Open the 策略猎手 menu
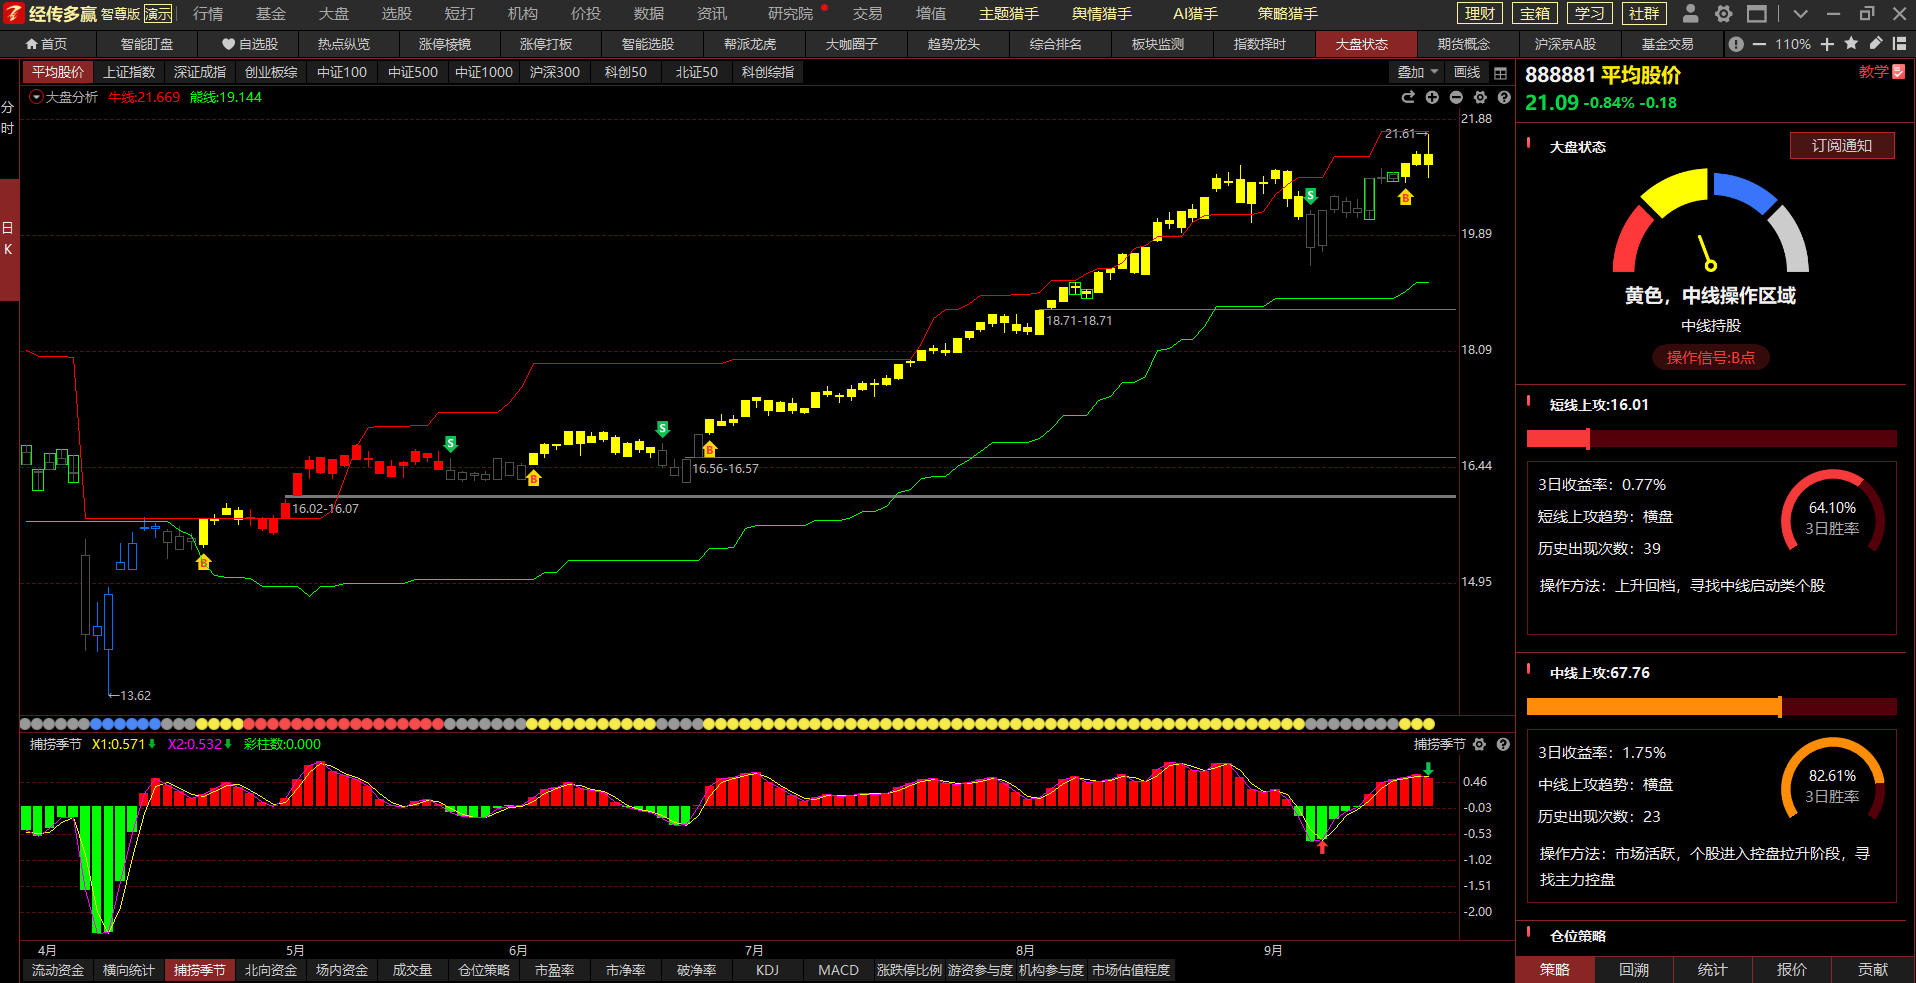Viewport: 1916px width, 983px height. (x=1288, y=14)
